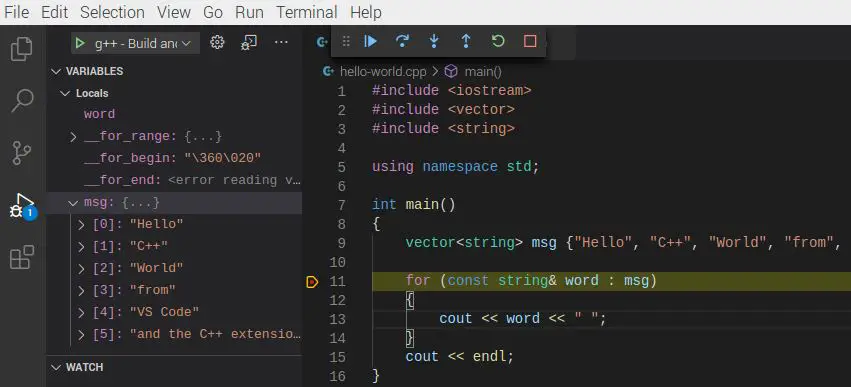Image resolution: width=851 pixels, height=387 pixels.
Task: Step into the function
Action: 434,41
